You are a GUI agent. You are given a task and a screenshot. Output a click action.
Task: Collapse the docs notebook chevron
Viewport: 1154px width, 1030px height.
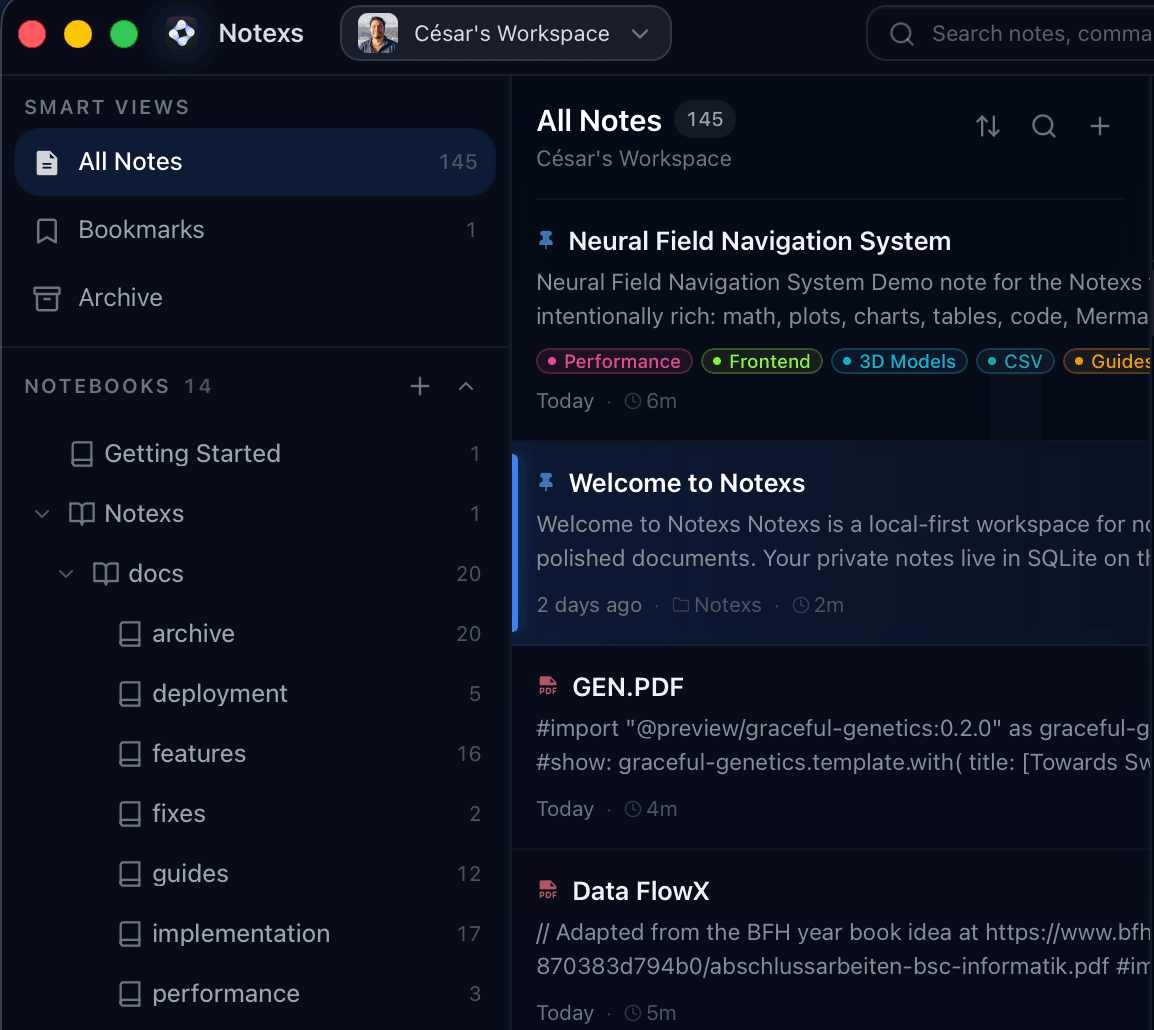pos(66,574)
